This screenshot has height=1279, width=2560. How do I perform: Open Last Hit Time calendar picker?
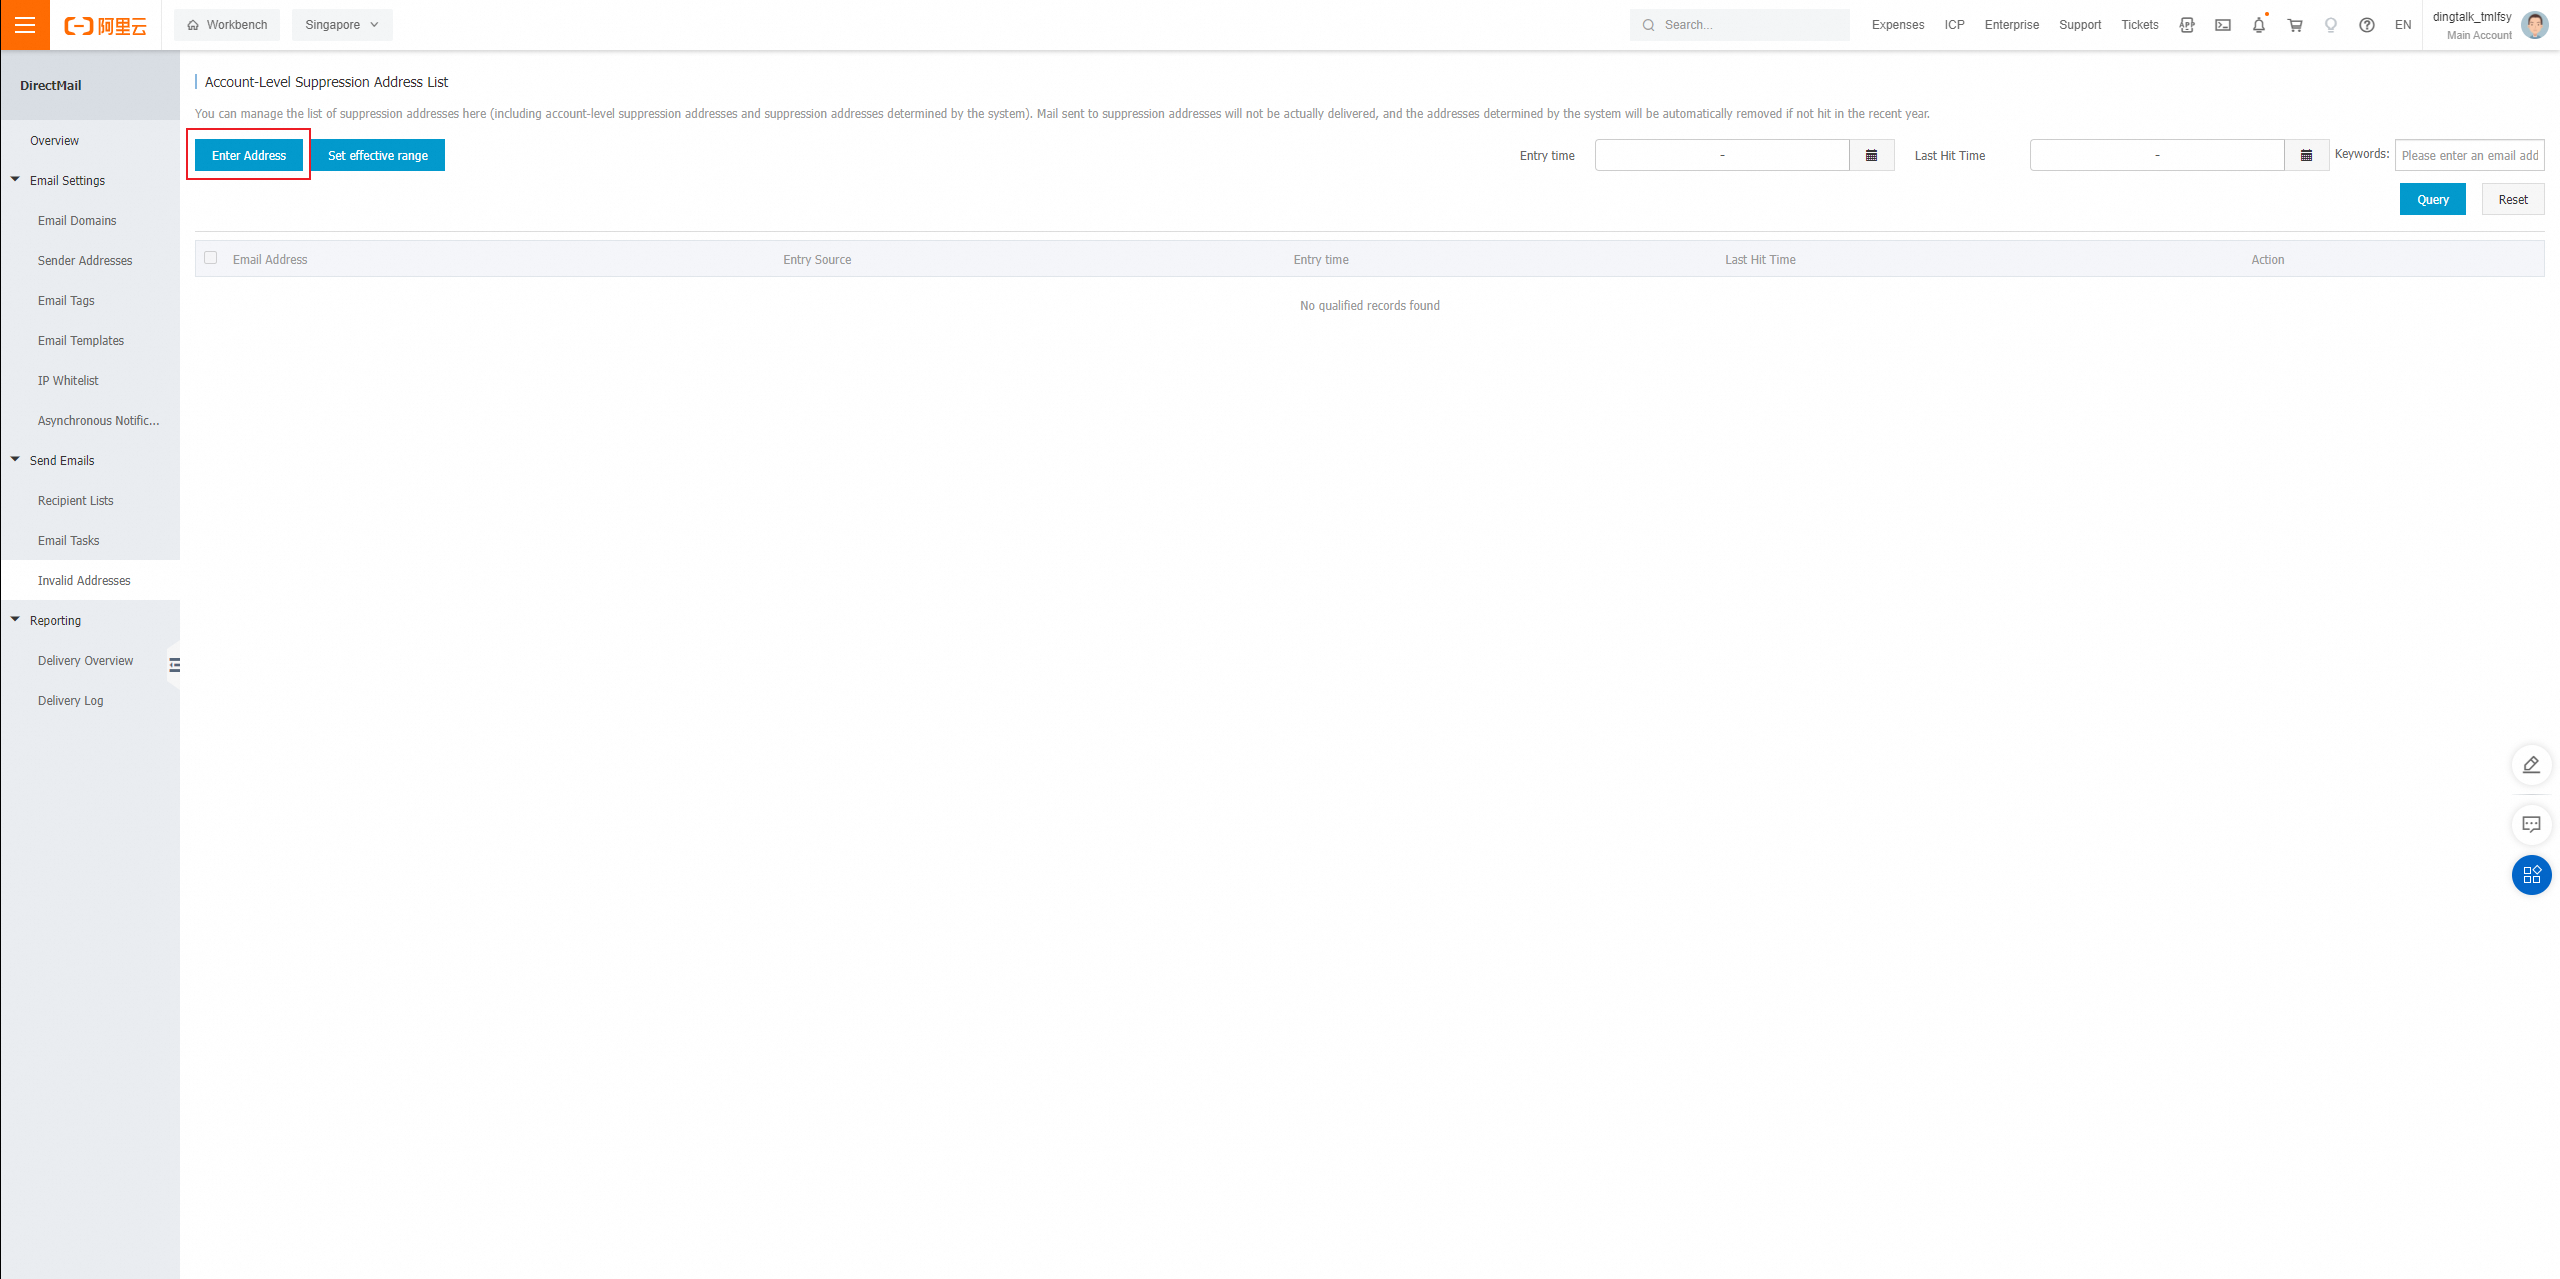click(x=2306, y=155)
